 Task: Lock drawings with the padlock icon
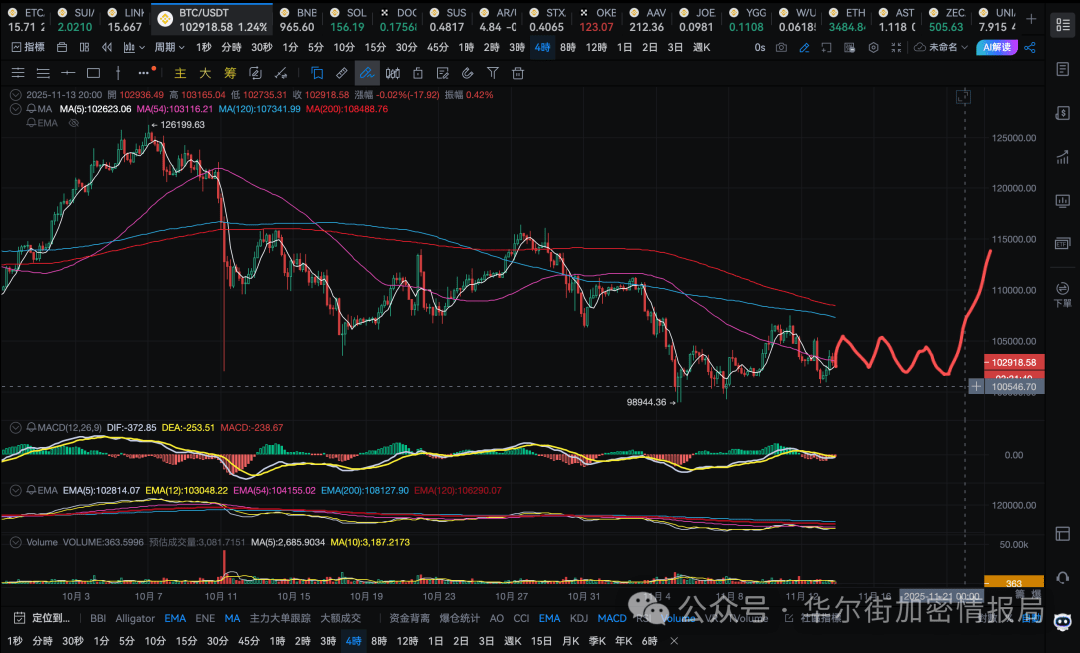[x=417, y=73]
